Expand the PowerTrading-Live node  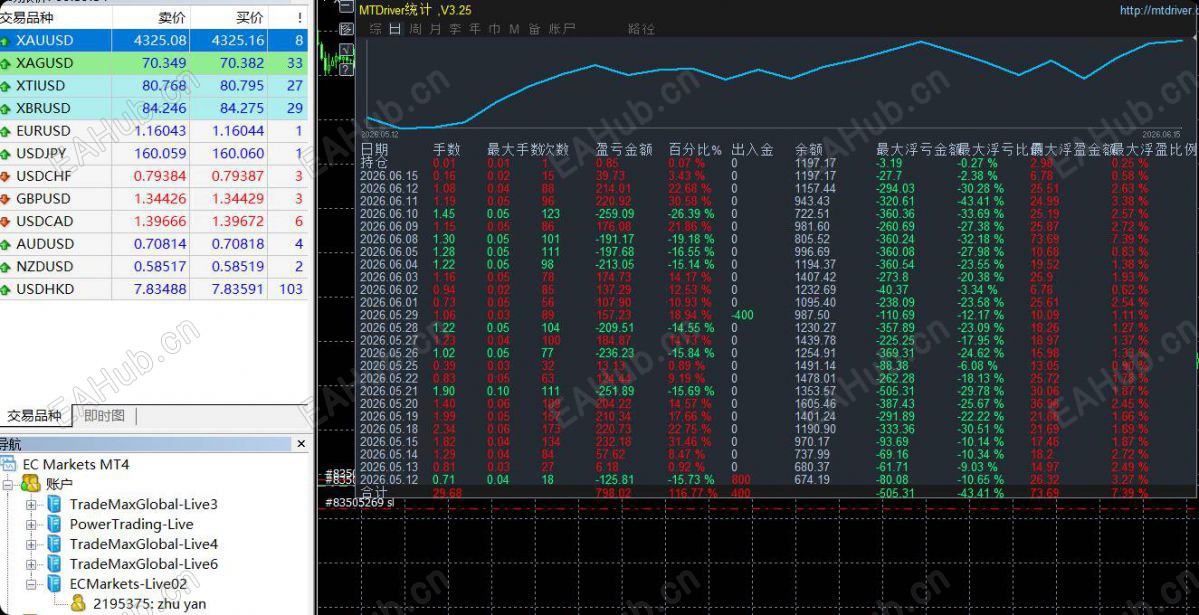pyautogui.click(x=31, y=525)
